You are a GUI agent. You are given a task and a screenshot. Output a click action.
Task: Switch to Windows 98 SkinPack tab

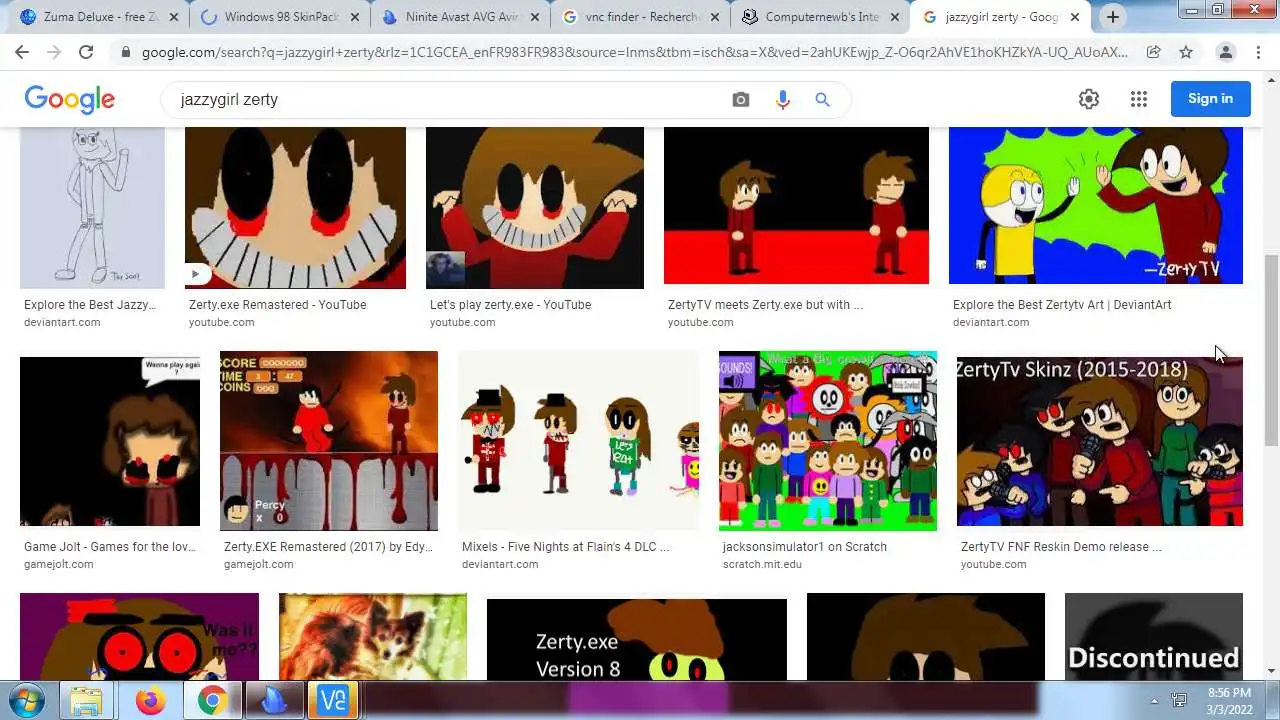click(279, 17)
